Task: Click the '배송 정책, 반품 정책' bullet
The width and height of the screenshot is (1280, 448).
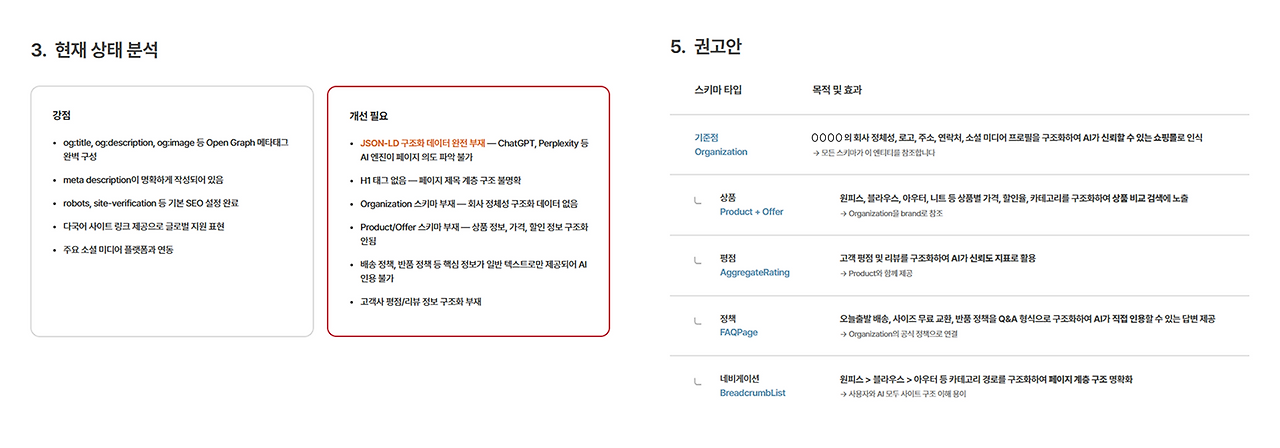Action: [469, 271]
